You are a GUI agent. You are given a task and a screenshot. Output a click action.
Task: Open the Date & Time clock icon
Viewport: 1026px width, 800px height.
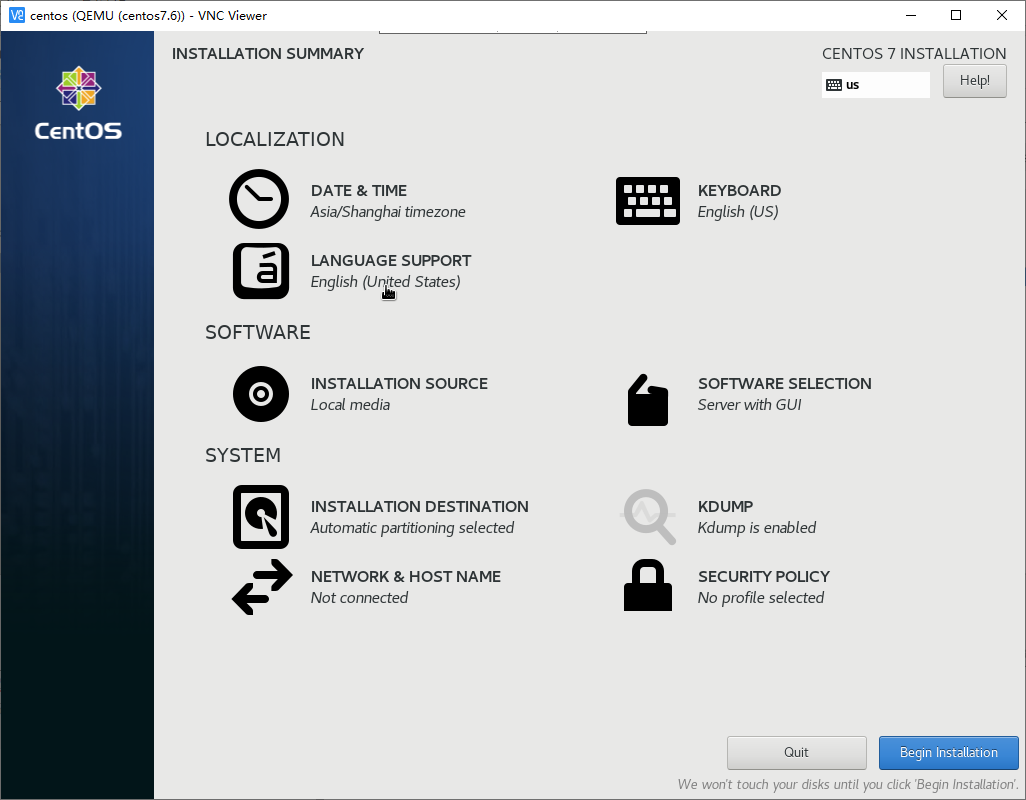[259, 199]
